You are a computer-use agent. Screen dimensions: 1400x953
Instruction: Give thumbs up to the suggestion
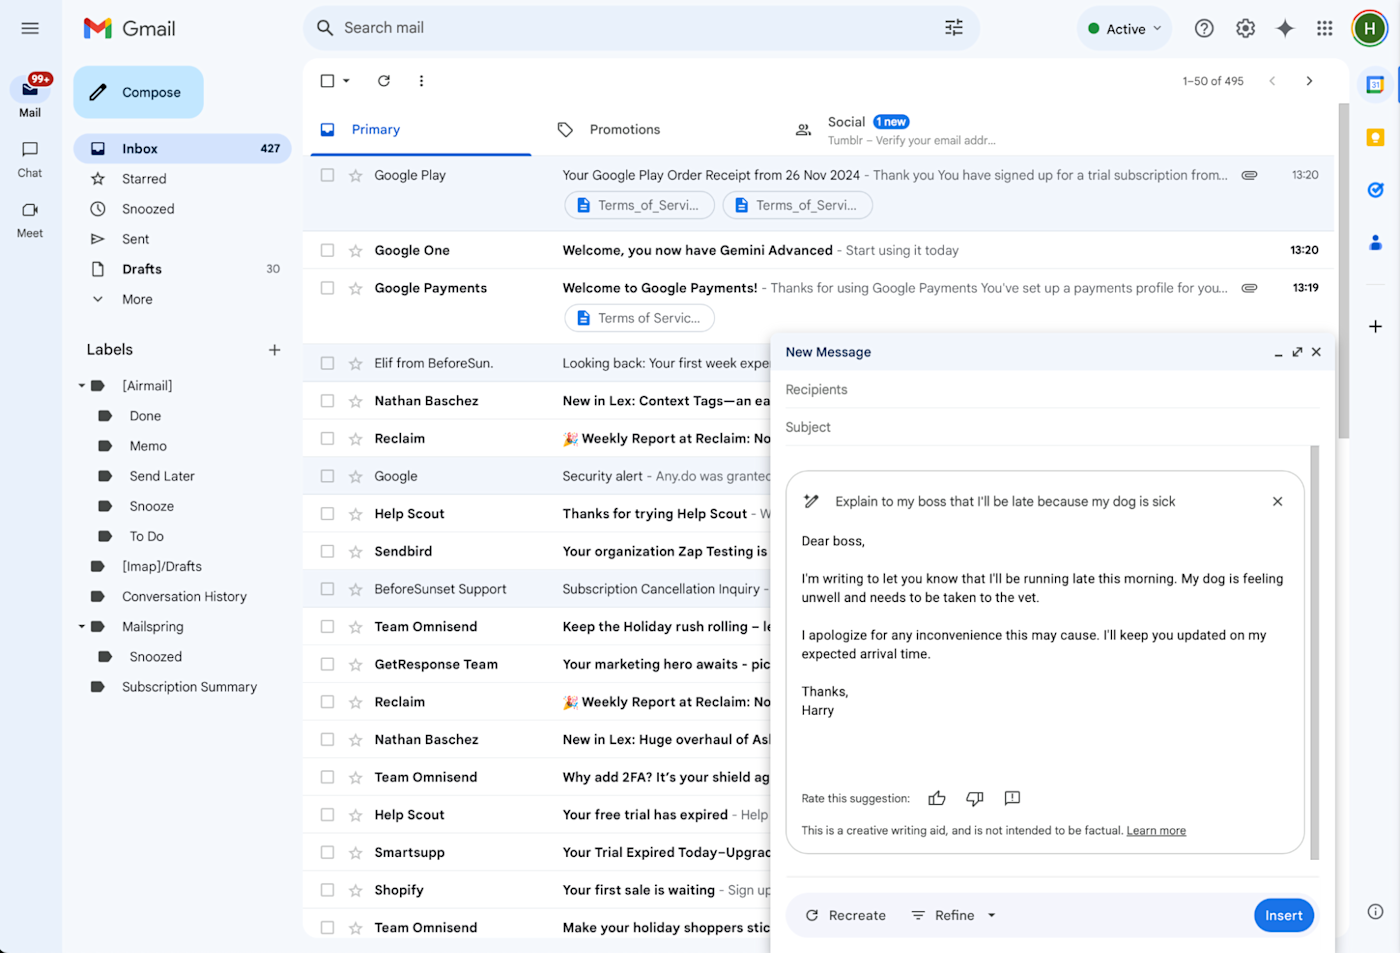(x=937, y=798)
